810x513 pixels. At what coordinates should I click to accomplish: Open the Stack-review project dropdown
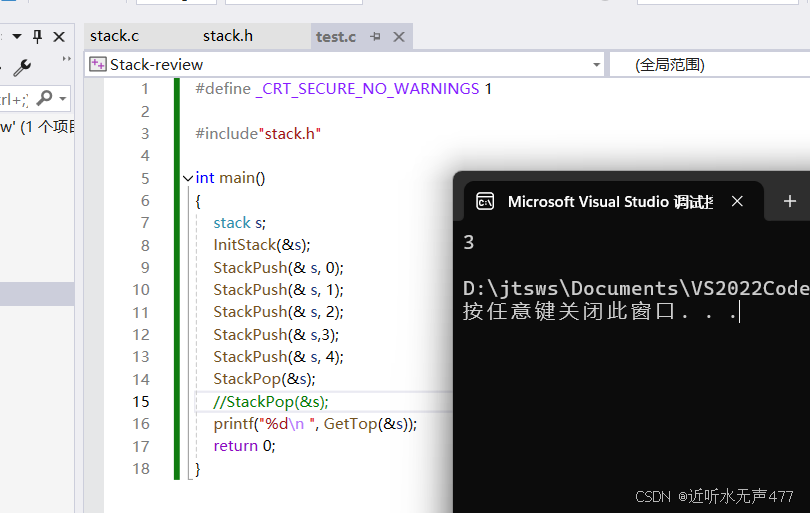pyautogui.click(x=597, y=65)
